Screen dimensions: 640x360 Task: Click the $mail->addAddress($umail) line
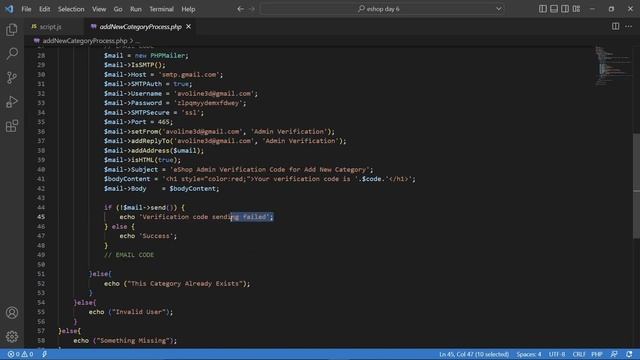pyautogui.click(x=154, y=151)
